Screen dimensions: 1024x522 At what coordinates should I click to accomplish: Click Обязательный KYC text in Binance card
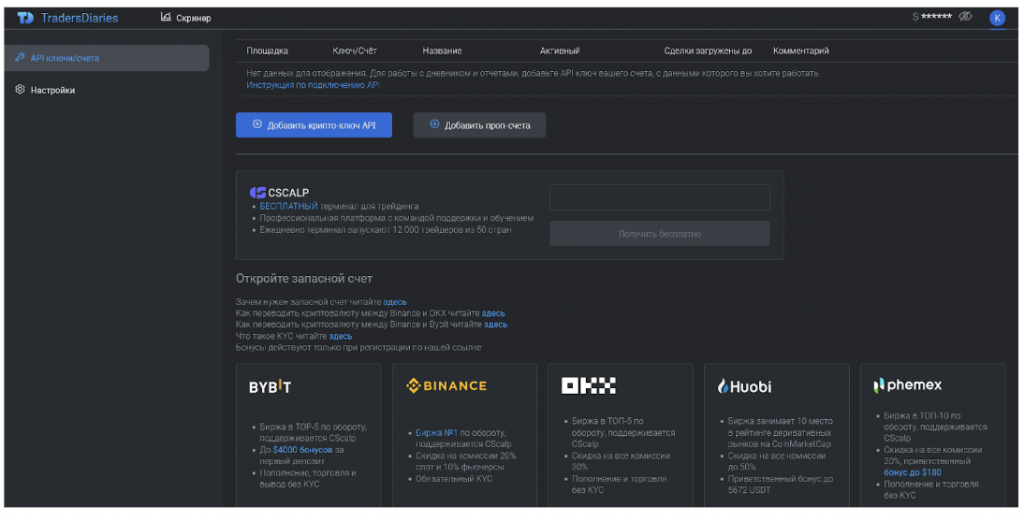tap(454, 479)
